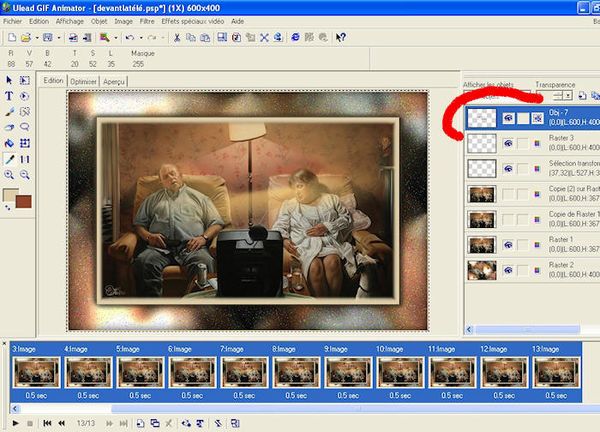Select the Fill bucket tool

pos(9,143)
